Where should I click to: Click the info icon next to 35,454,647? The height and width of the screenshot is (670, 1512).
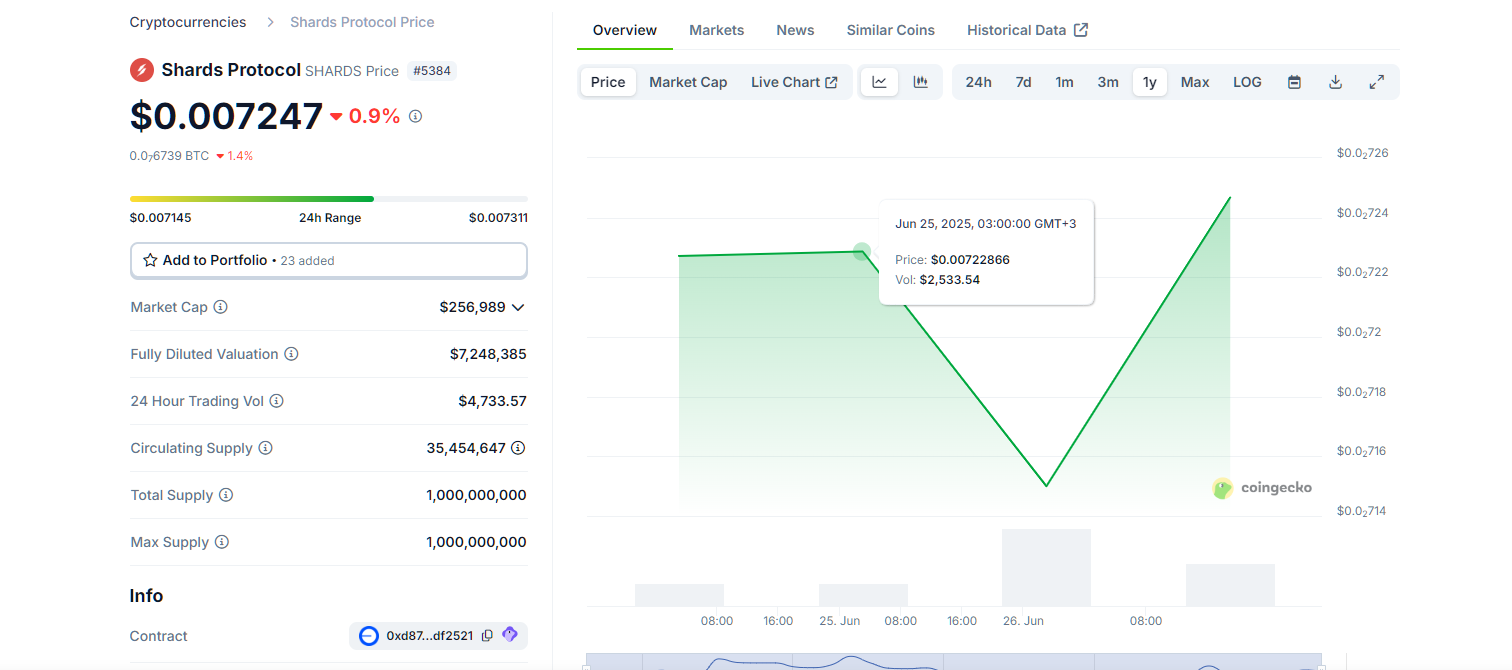[x=518, y=448]
